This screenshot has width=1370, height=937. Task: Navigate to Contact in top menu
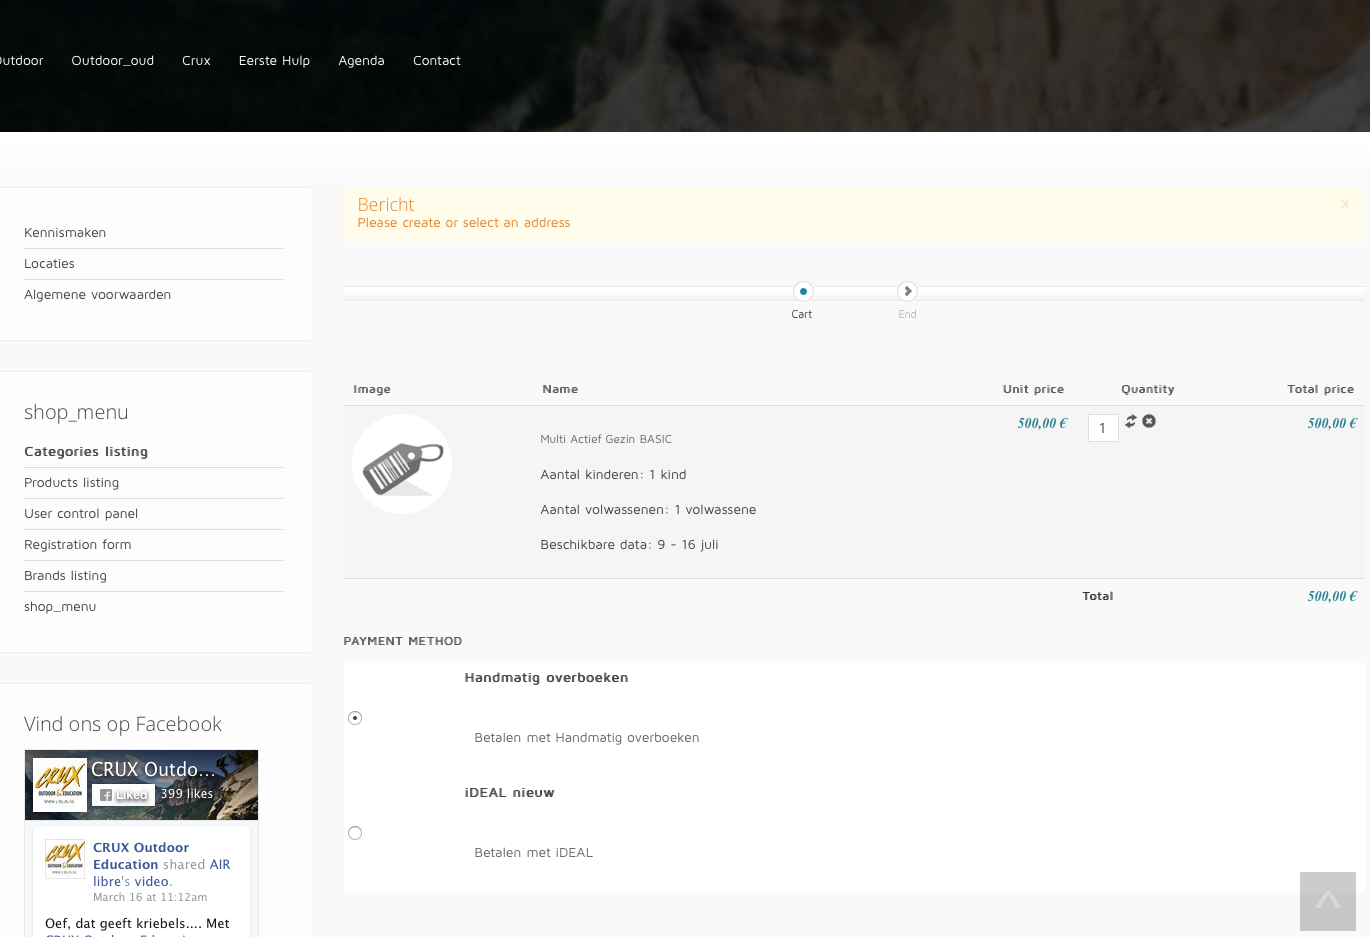coord(437,61)
